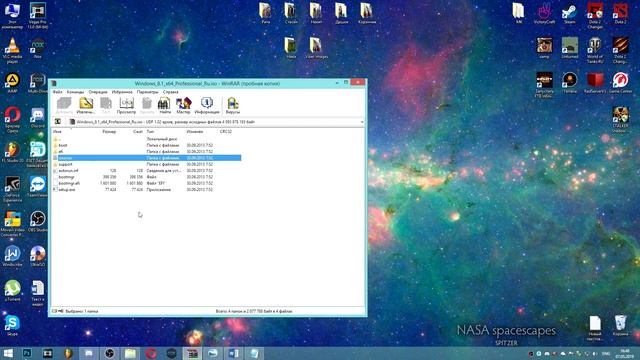640x360 pixels.
Task: Select the parent folder '..' row
Action: point(146,139)
